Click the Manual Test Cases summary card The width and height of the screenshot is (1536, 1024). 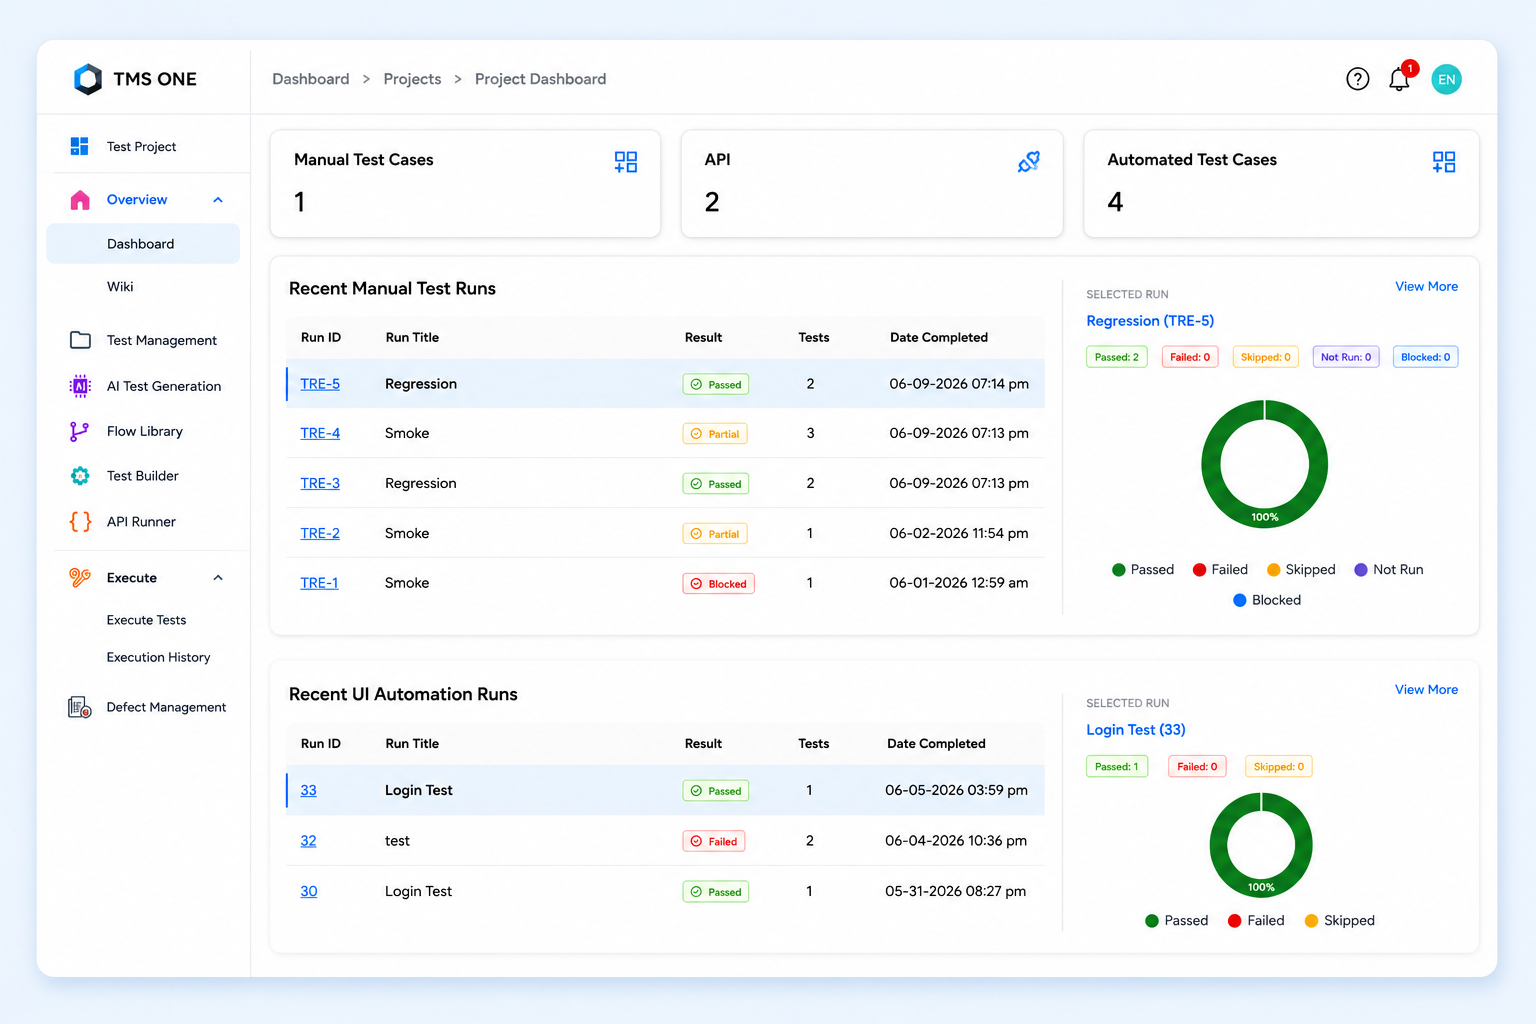click(x=465, y=184)
